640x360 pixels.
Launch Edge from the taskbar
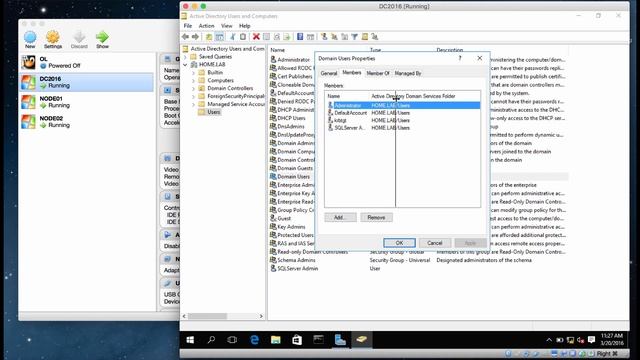tap(255, 340)
